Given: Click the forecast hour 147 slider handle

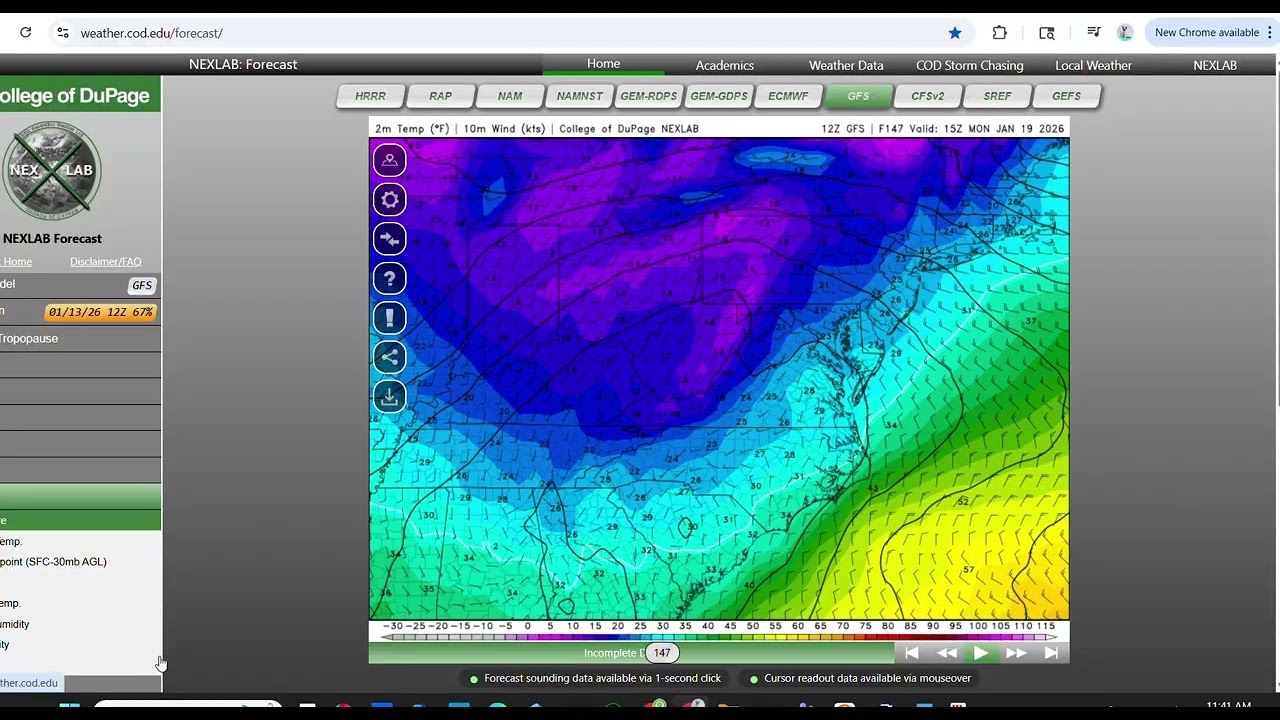Looking at the screenshot, I should point(662,653).
